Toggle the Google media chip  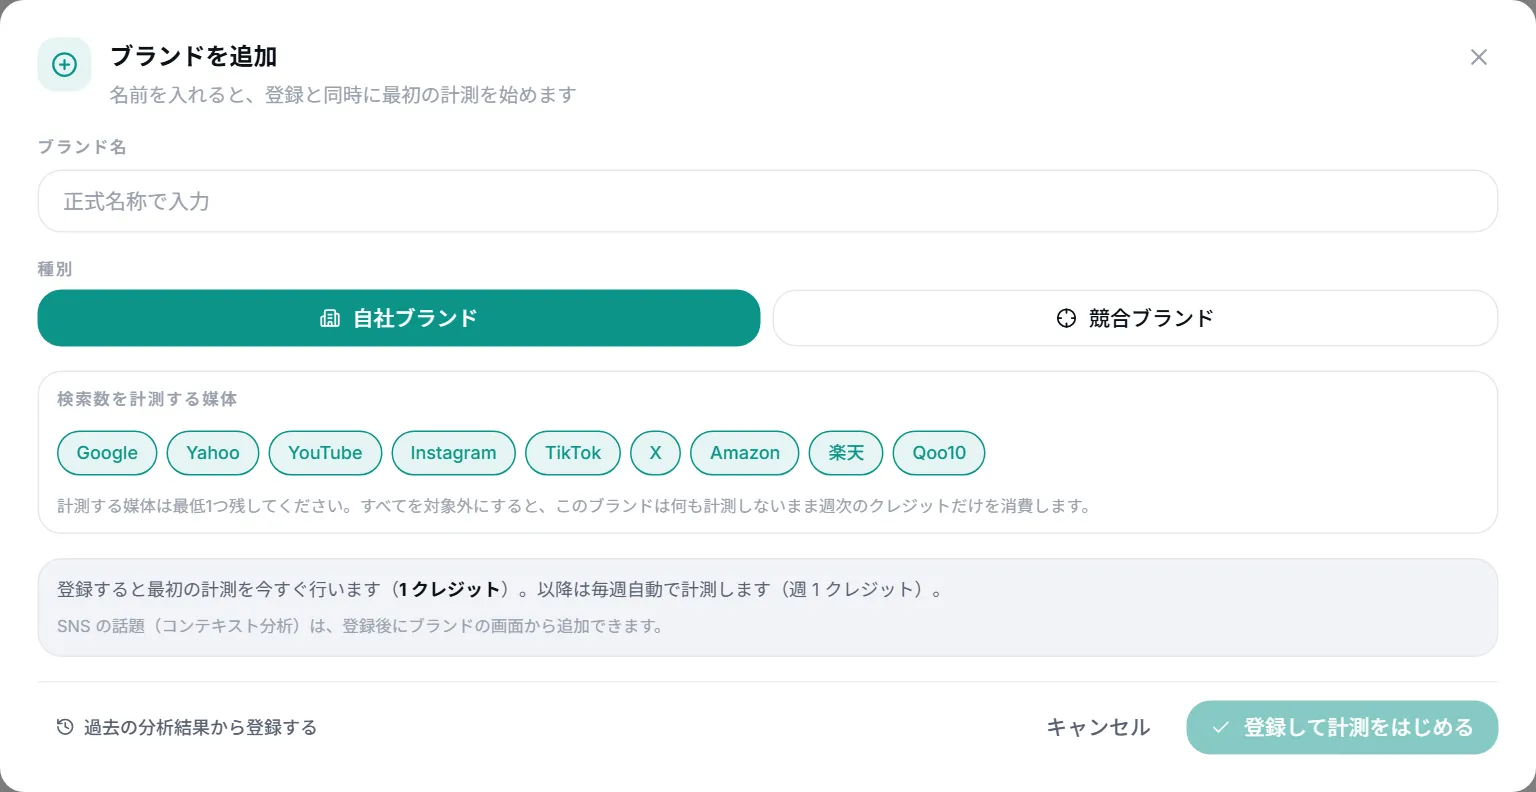point(107,453)
